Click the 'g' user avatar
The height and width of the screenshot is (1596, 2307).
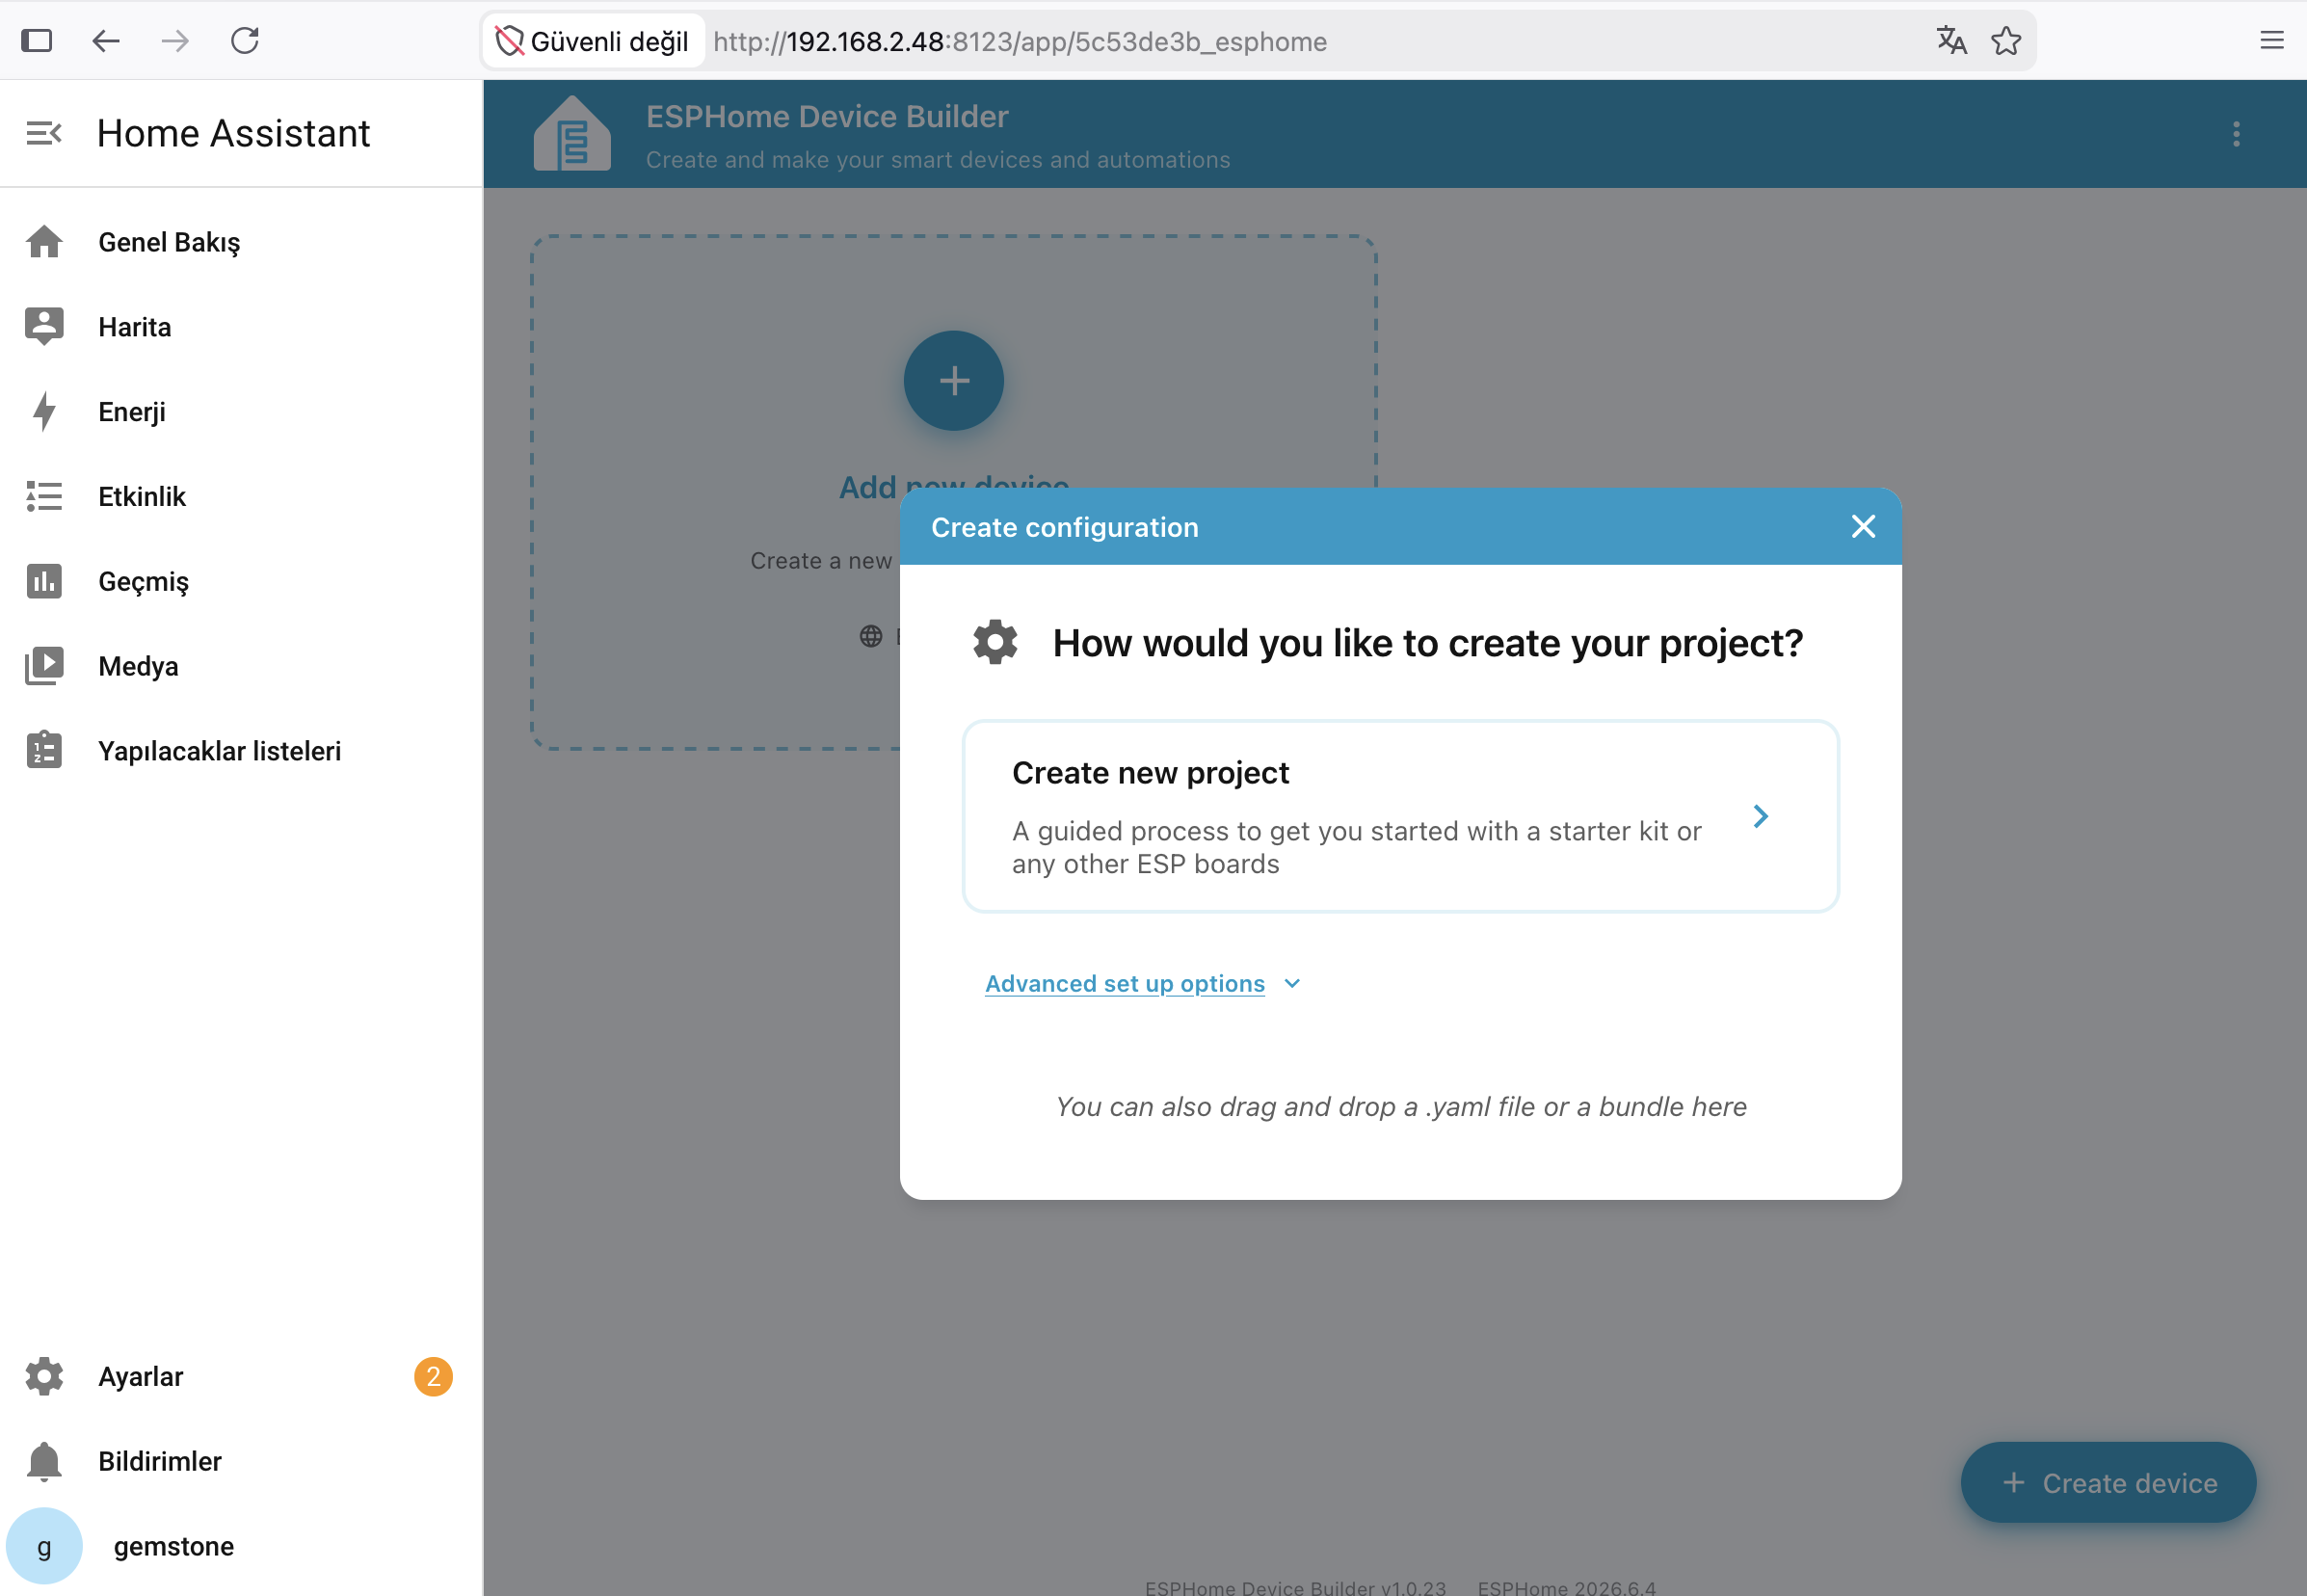coord(44,1547)
